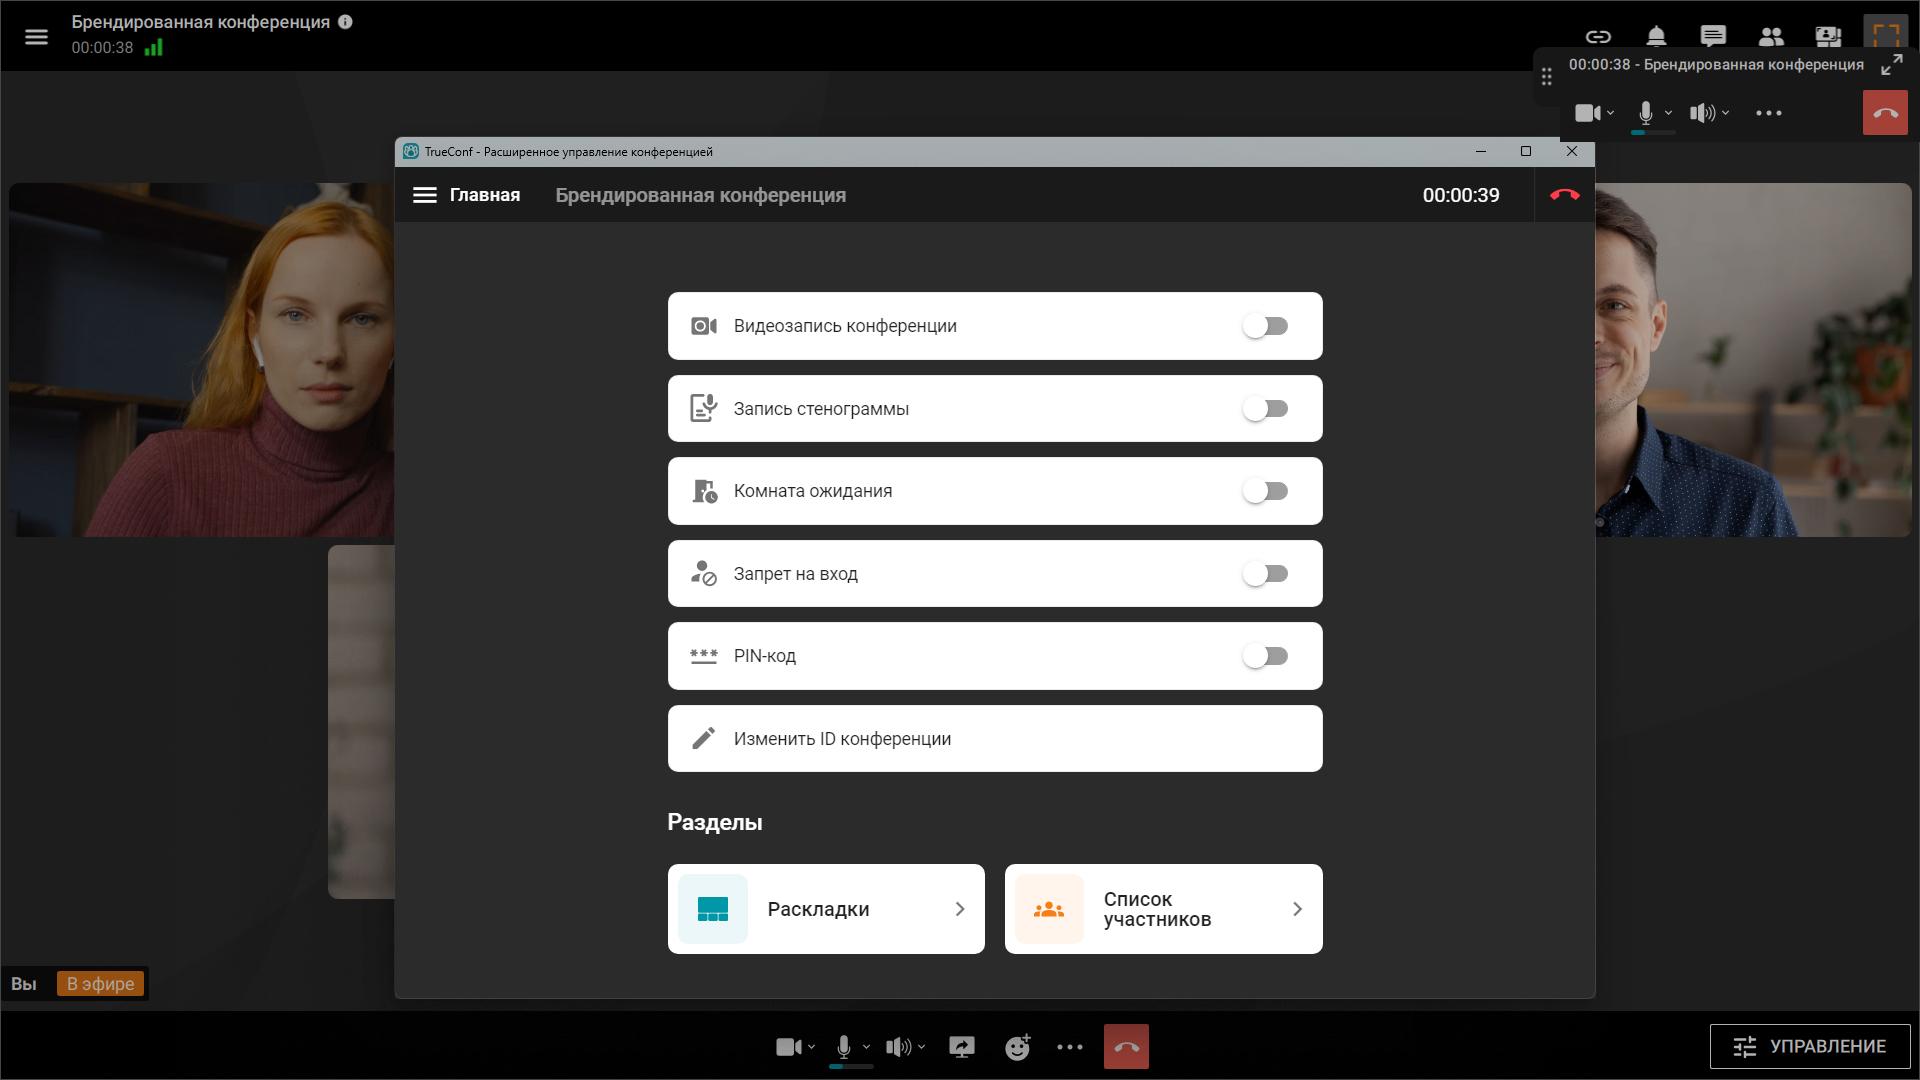
Task: Expand the mini floating panel arrows icon
Action: pyautogui.click(x=1891, y=66)
